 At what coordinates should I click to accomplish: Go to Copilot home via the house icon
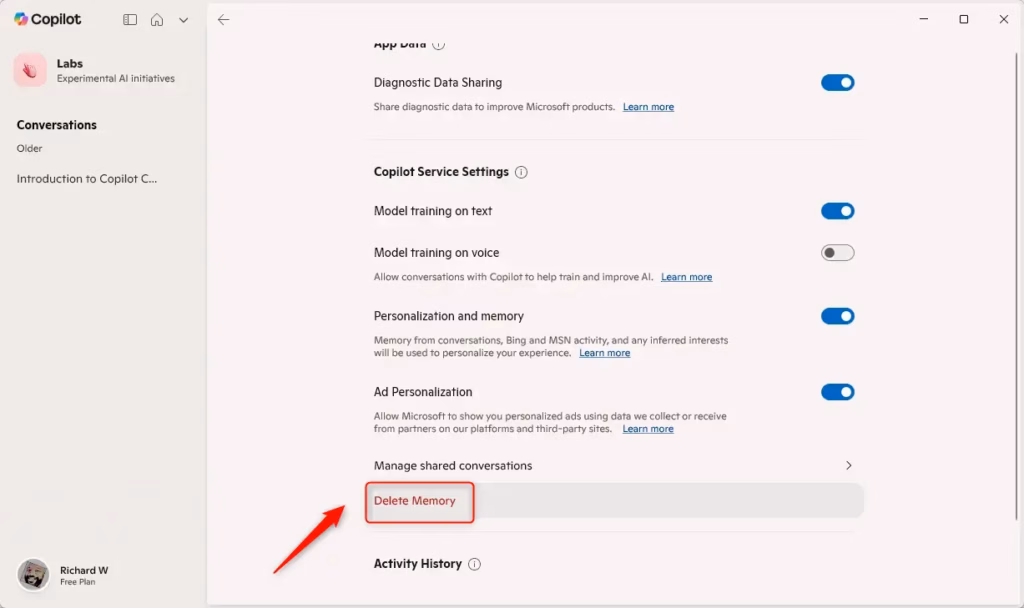(x=157, y=18)
